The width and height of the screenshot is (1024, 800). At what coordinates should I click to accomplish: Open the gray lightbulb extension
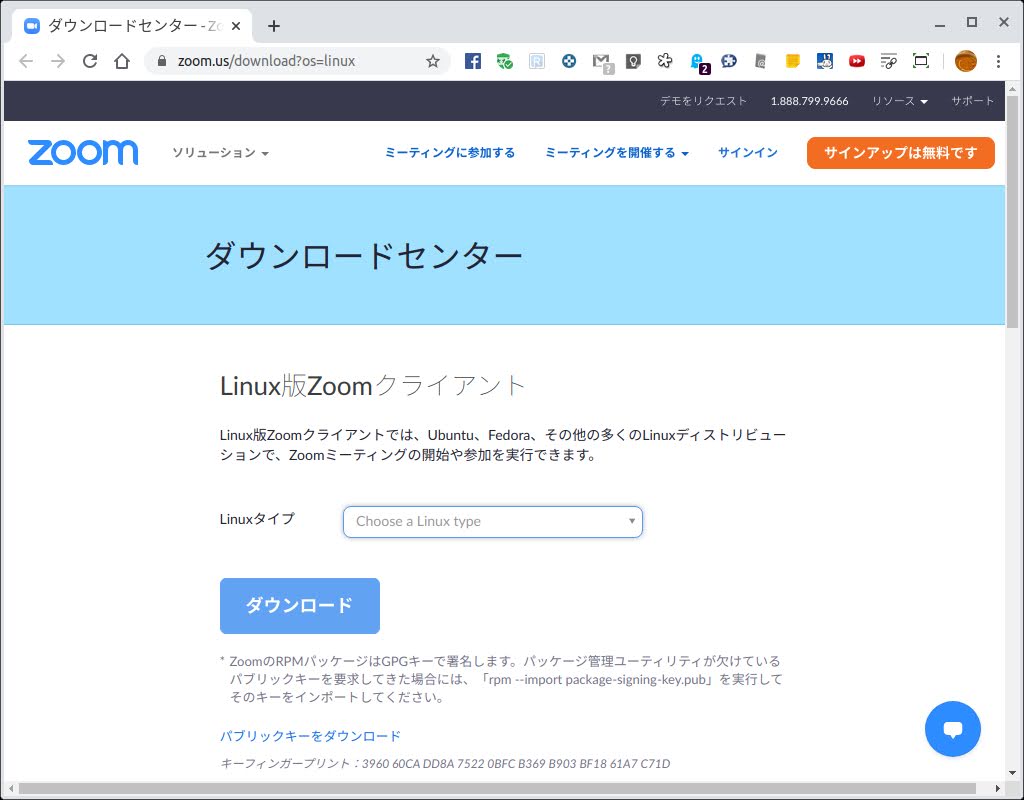coord(633,61)
